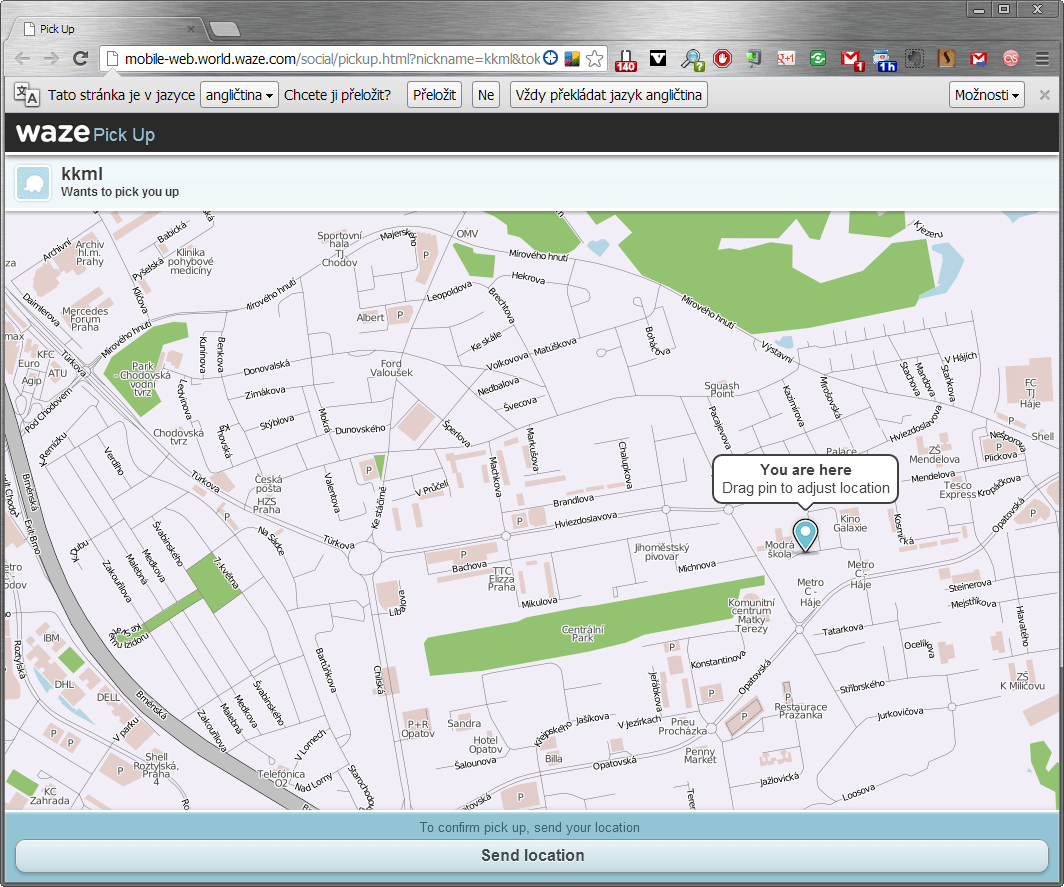Open the green monitor extension icon
This screenshot has width=1064, height=887.
(x=753, y=58)
